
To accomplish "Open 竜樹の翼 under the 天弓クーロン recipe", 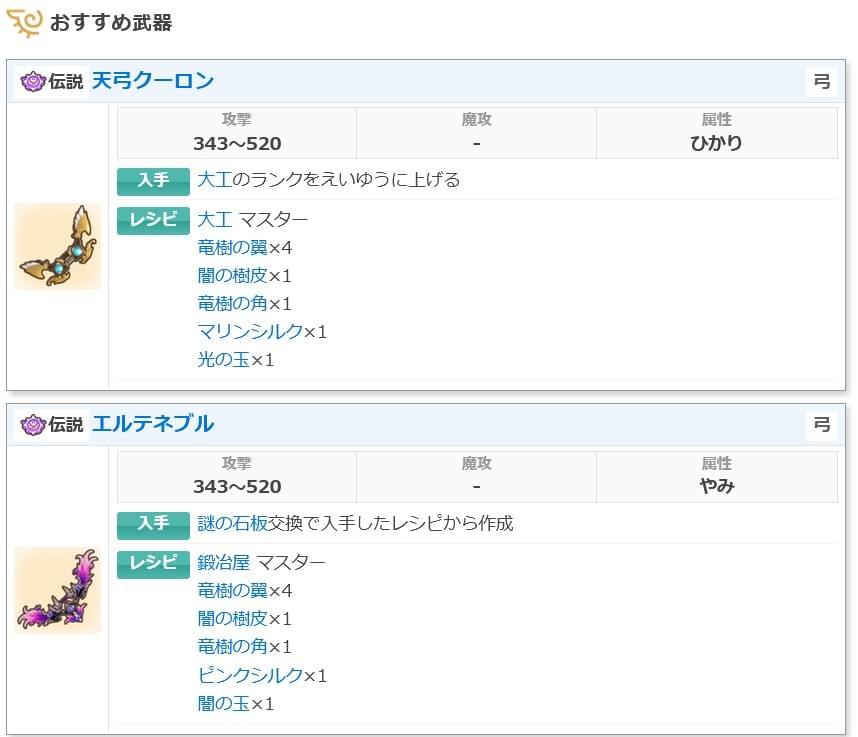I will [x=233, y=247].
